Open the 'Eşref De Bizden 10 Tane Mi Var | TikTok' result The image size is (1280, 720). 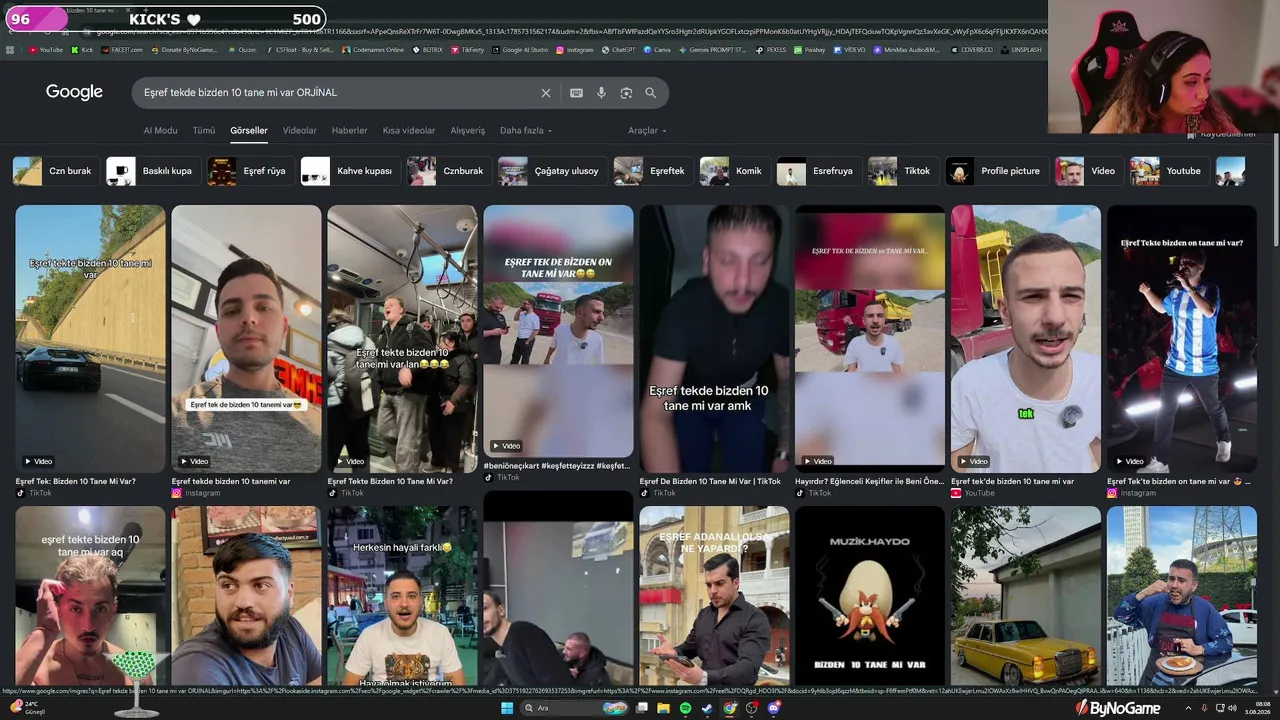(x=710, y=481)
